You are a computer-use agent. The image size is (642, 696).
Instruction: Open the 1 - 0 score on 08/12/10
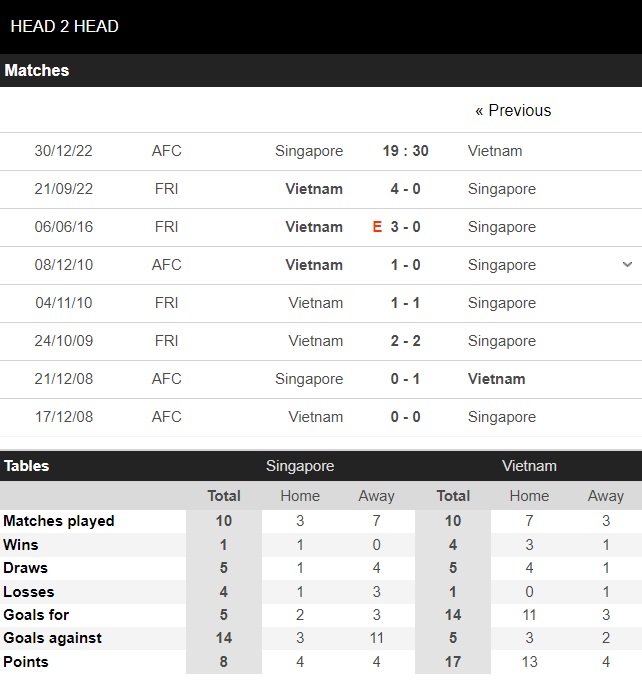(405, 265)
